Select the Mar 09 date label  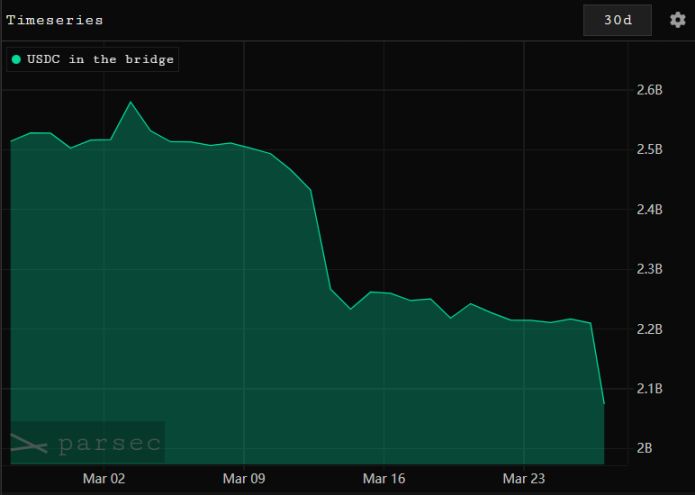[x=243, y=479]
